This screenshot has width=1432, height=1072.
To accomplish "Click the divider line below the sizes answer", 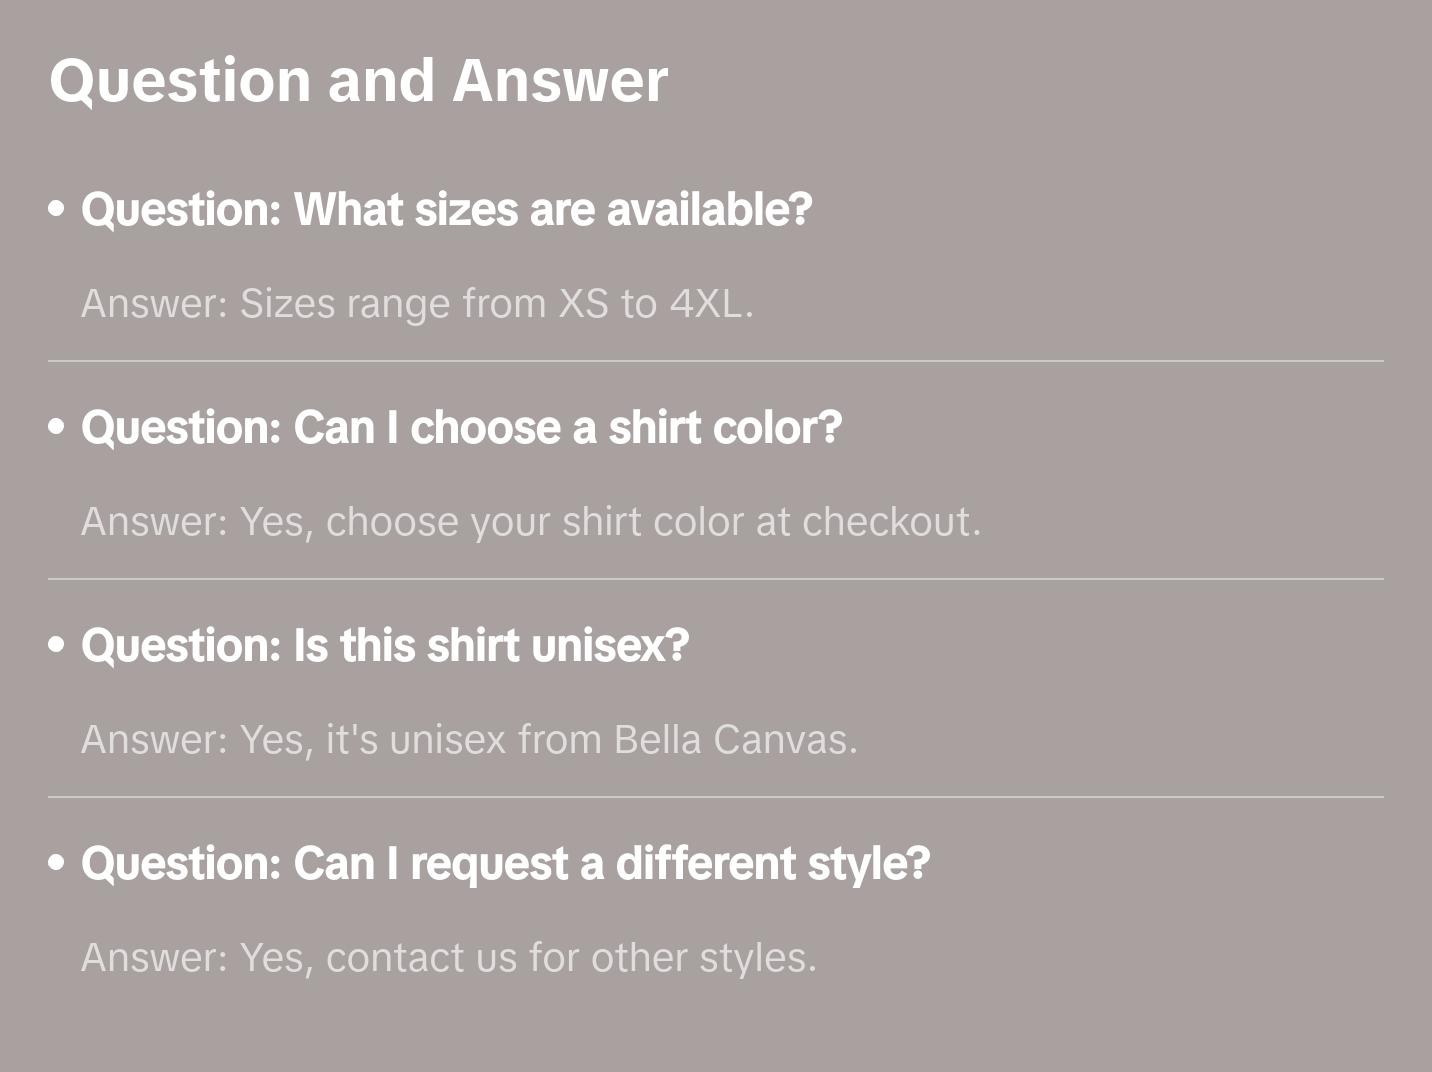I will 716,361.
